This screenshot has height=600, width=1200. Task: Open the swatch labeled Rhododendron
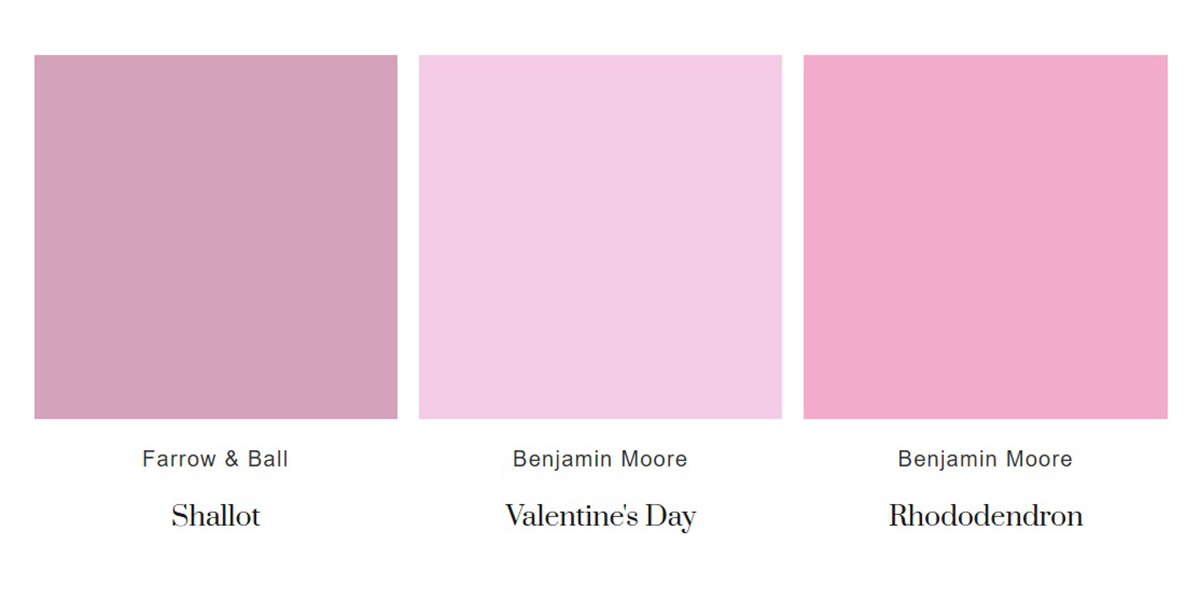(985, 237)
